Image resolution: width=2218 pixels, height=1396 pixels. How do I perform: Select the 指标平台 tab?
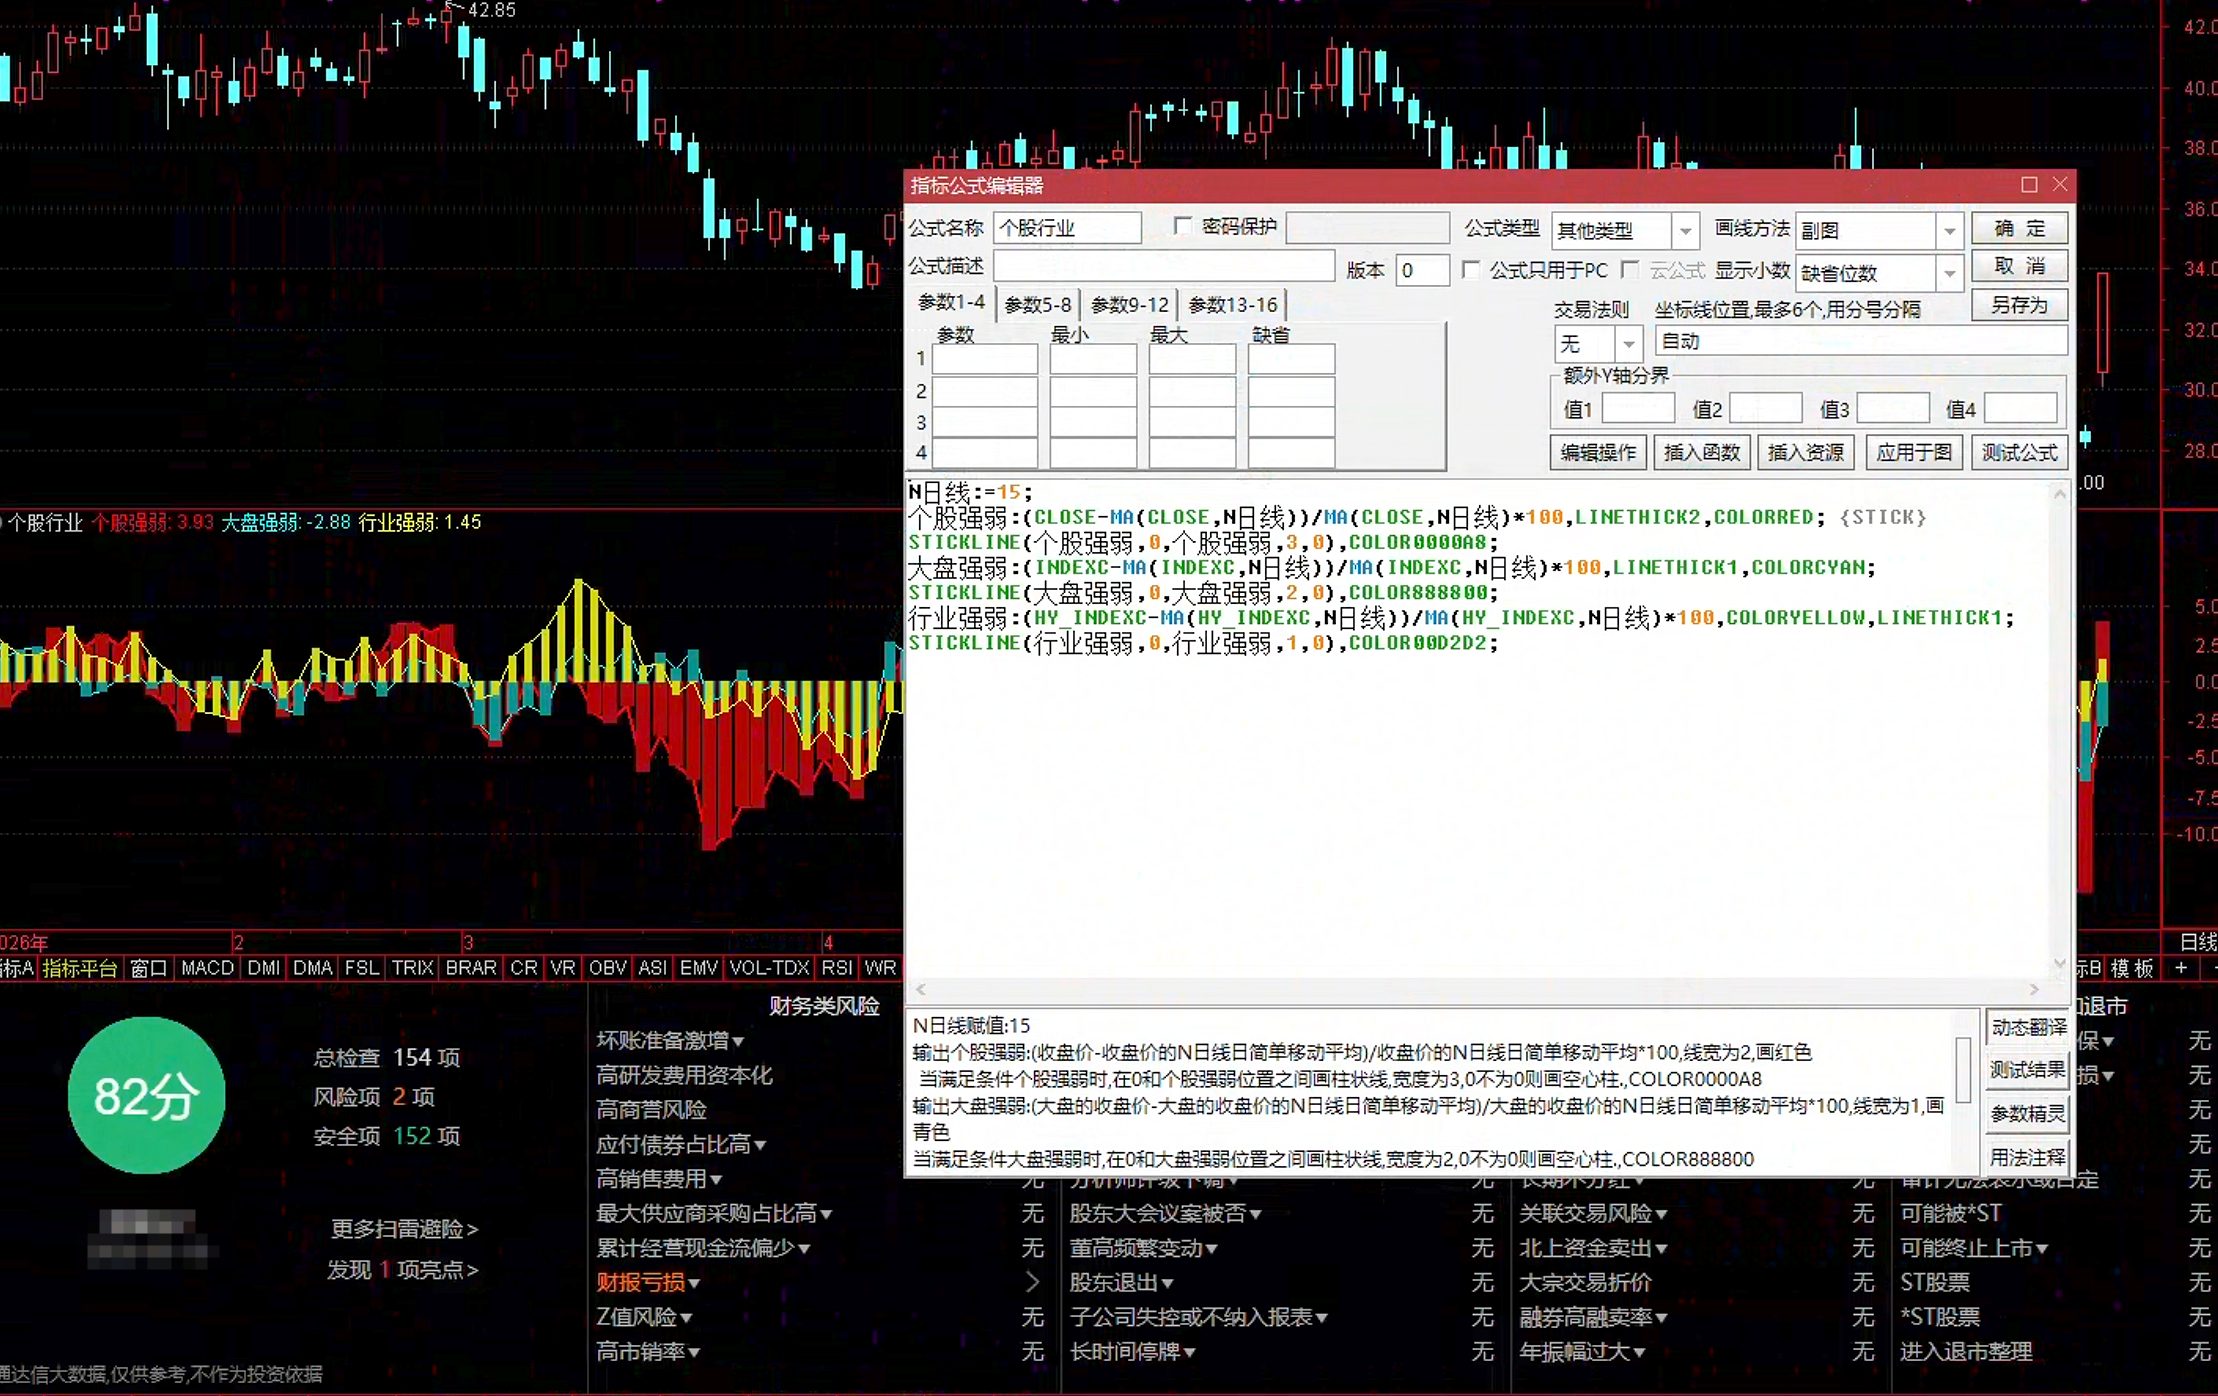pyautogui.click(x=80, y=968)
